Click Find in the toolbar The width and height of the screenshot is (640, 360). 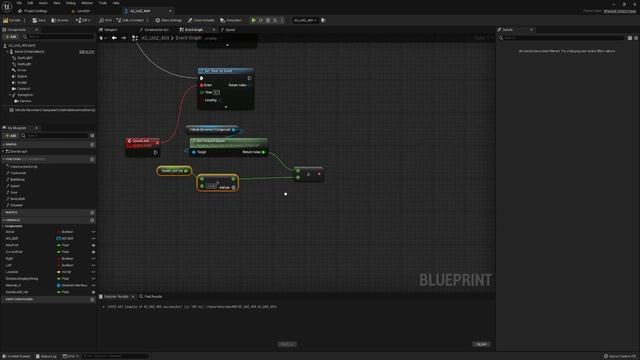tap(106, 20)
